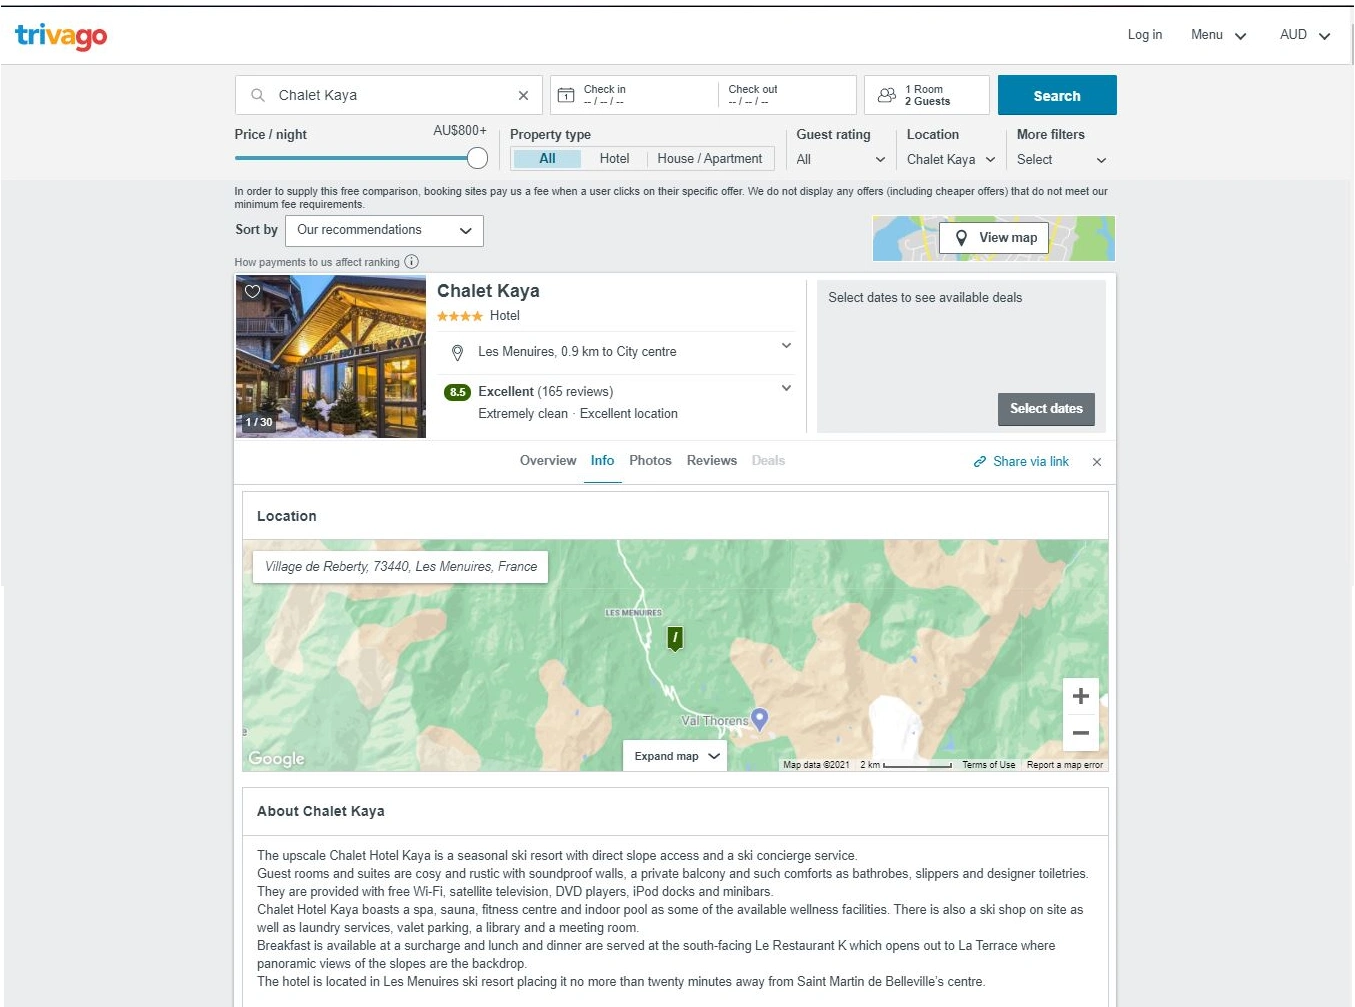Click the share link chain icon
The image size is (1355, 1007).
tap(980, 462)
